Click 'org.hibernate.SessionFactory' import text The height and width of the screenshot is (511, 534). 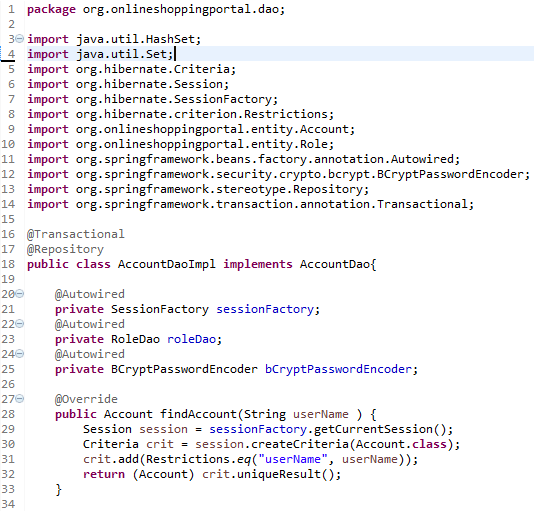pos(174,99)
